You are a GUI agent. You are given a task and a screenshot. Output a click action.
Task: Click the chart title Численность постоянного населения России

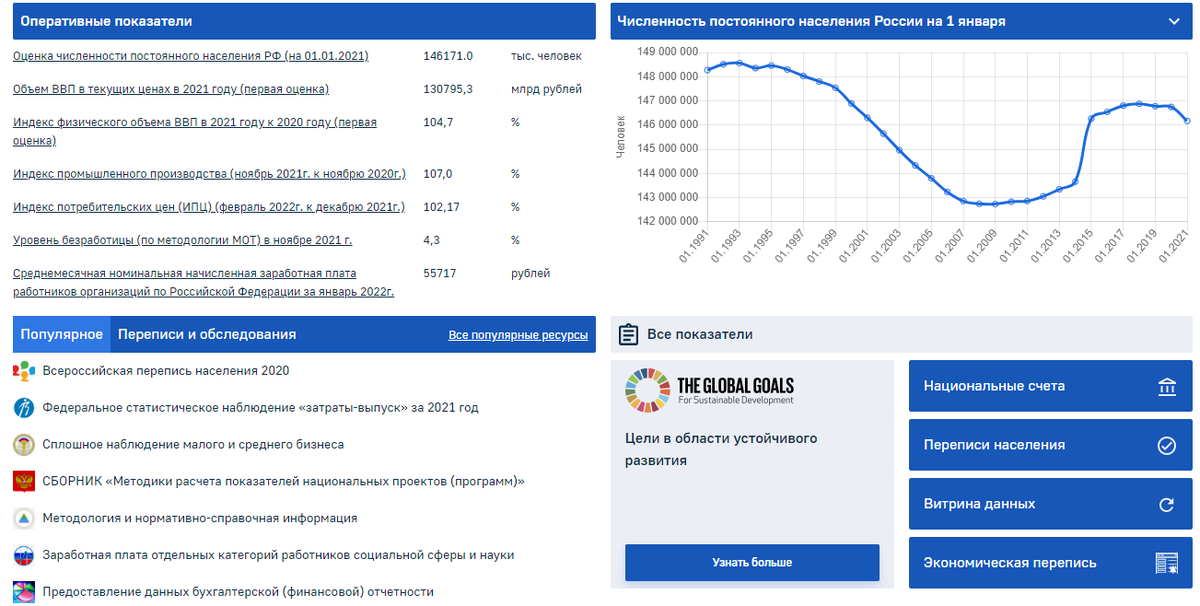coord(812,21)
